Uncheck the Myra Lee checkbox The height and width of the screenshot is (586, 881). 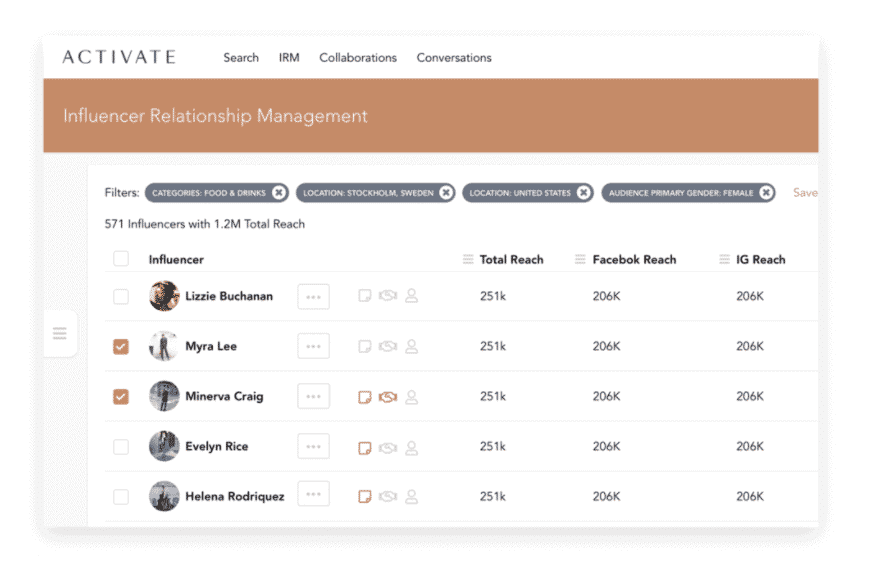[x=121, y=347]
